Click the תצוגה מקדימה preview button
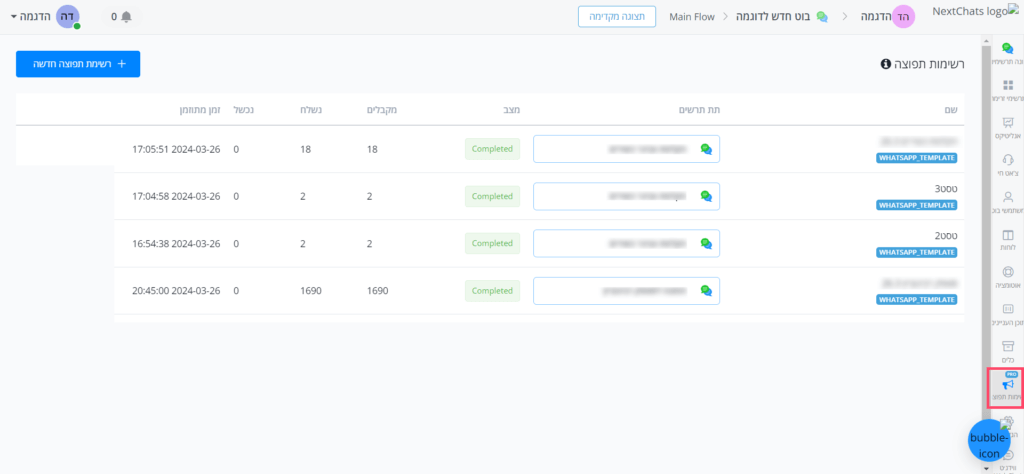This screenshot has width=1024, height=474. tap(616, 16)
